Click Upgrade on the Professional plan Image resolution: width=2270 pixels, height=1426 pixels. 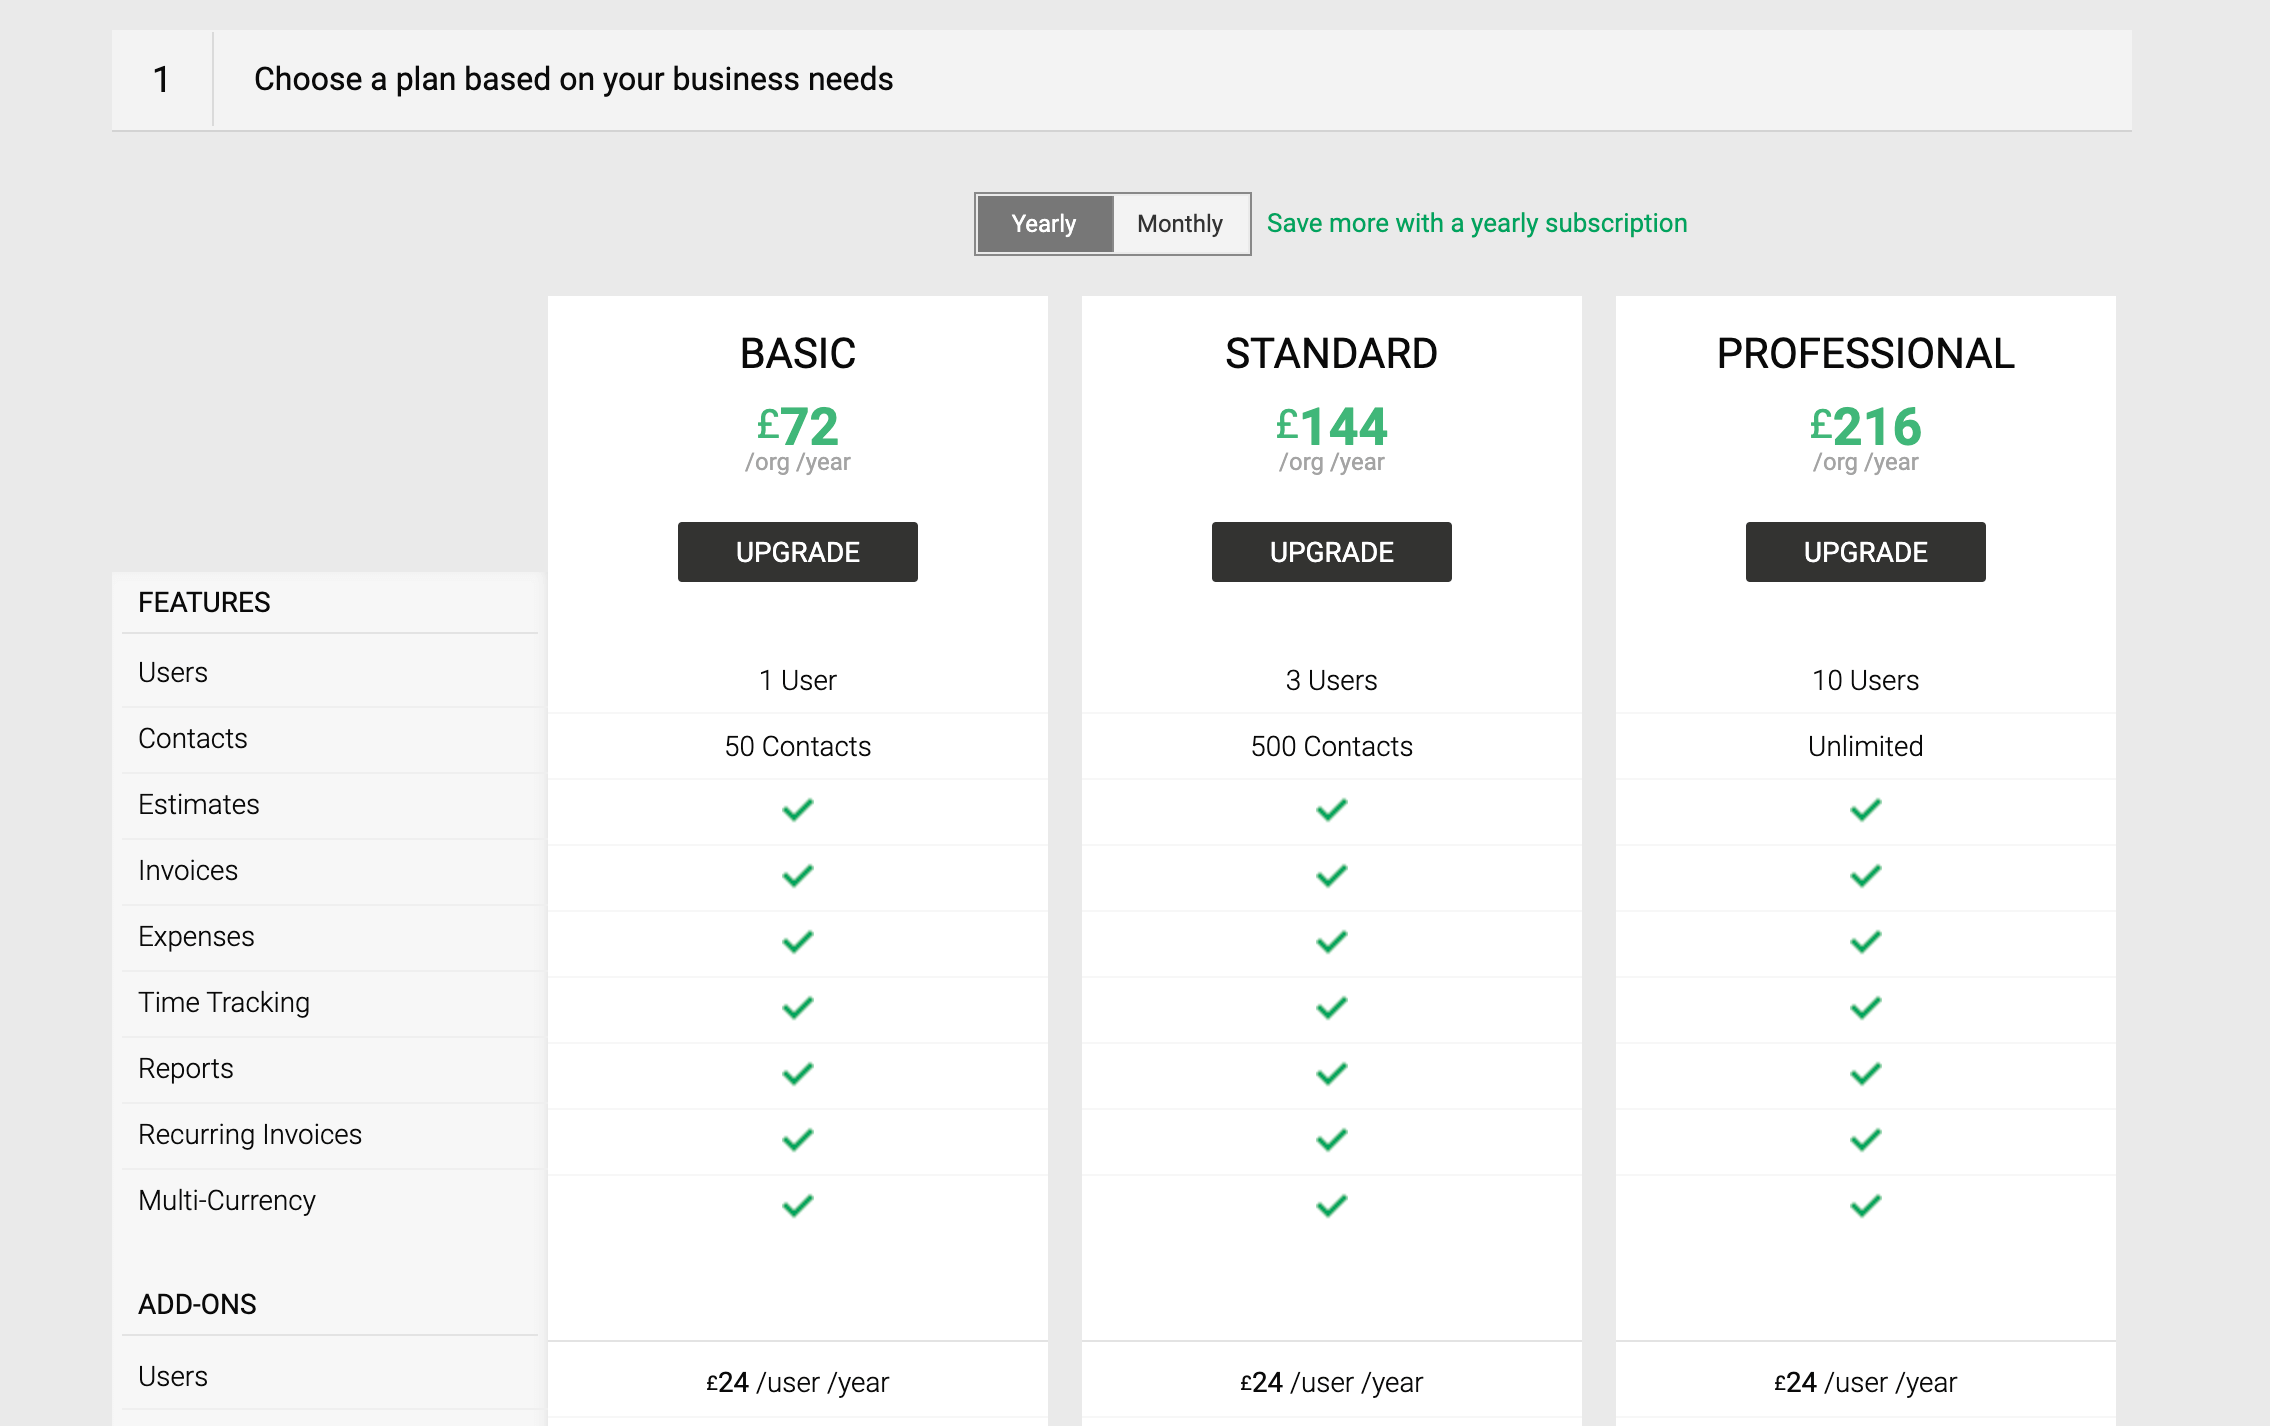(x=1865, y=552)
